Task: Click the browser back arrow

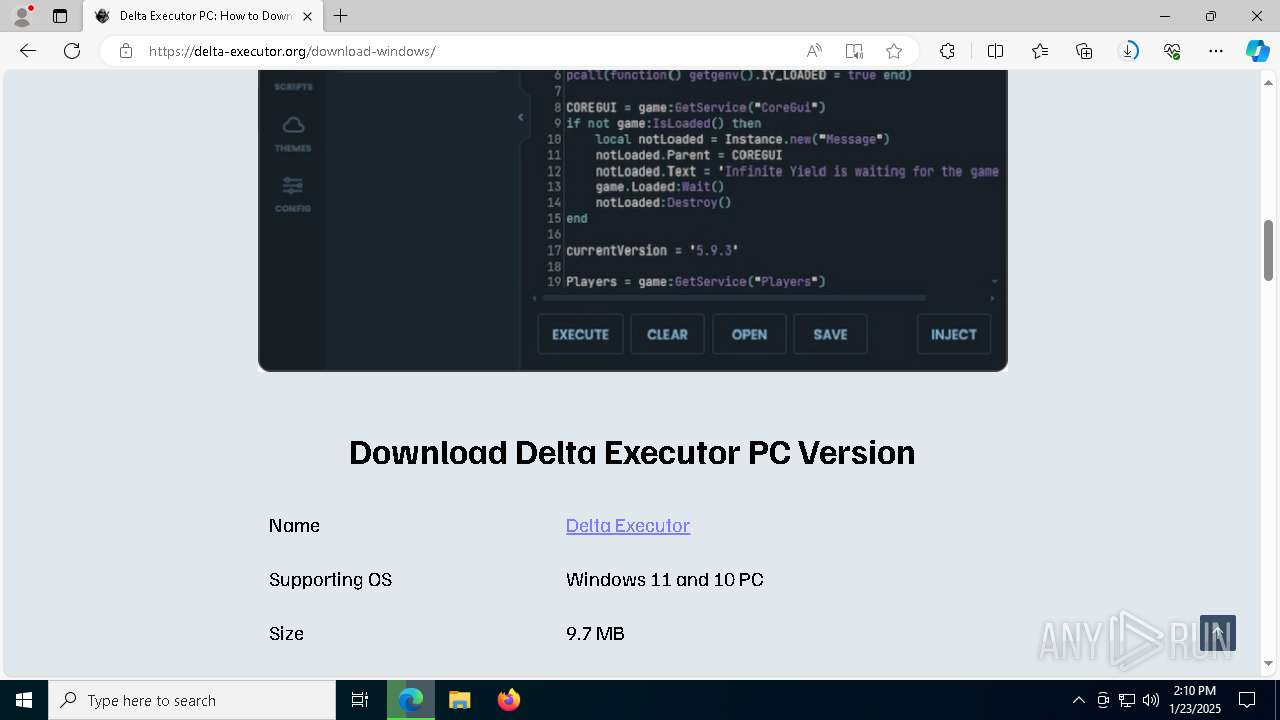Action: point(28,51)
